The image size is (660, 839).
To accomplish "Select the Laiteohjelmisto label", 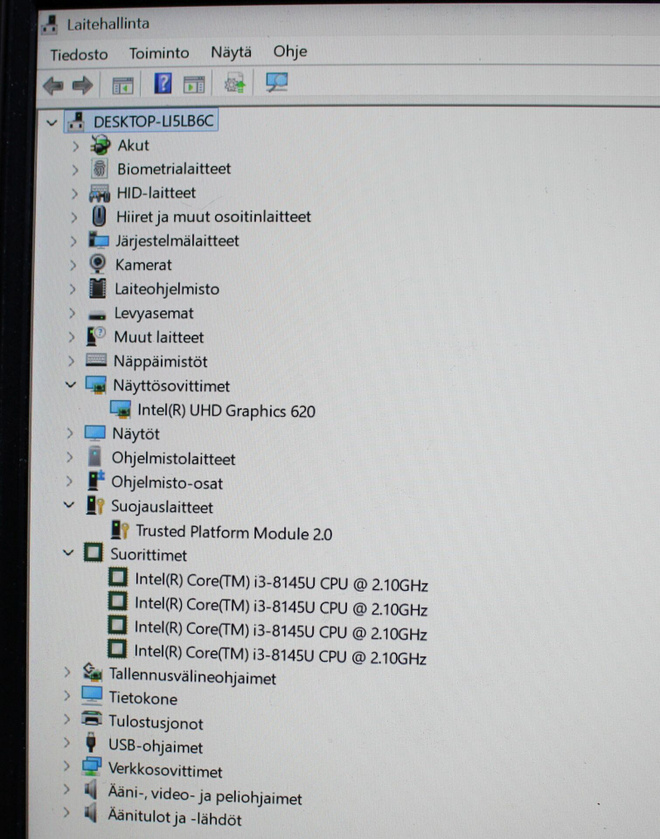I will point(167,289).
